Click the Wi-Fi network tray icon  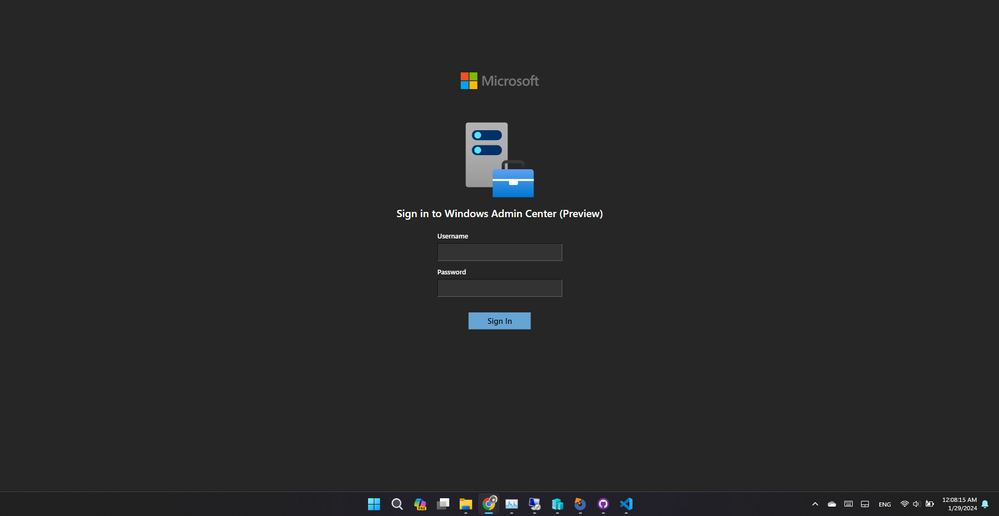pyautogui.click(x=905, y=504)
